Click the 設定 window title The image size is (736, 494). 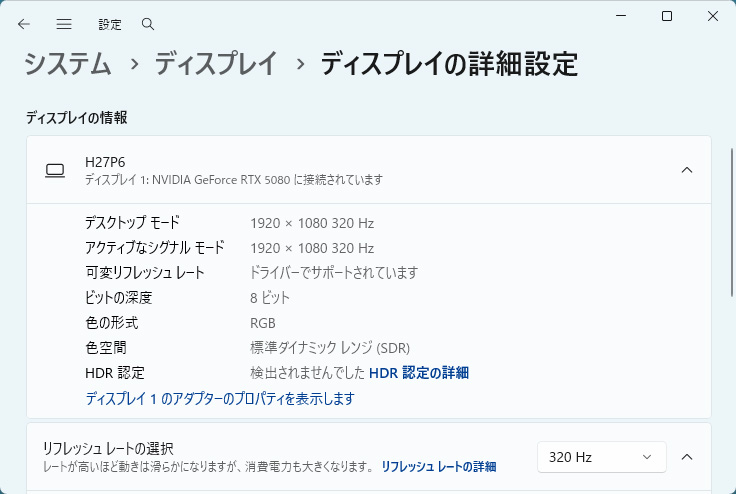[x=110, y=24]
